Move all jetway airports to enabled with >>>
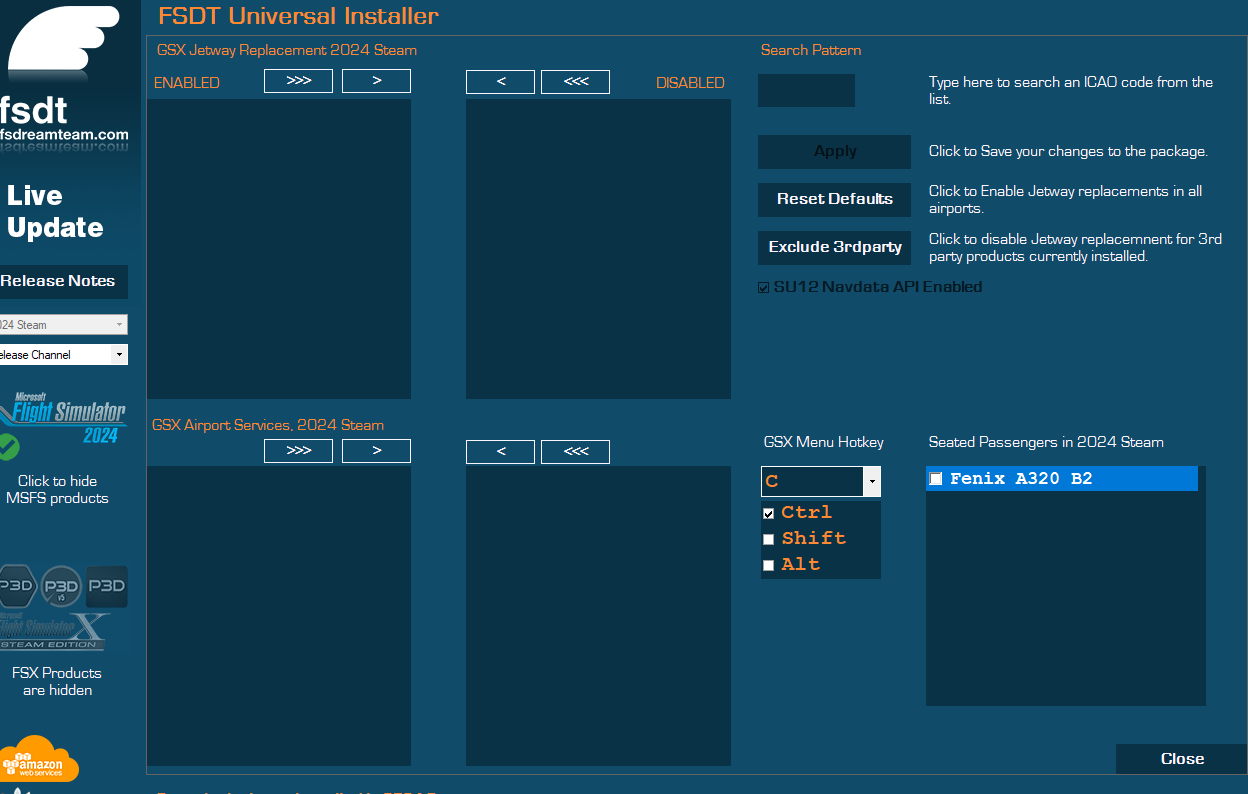Screen dimensions: 1248x794 [298, 81]
